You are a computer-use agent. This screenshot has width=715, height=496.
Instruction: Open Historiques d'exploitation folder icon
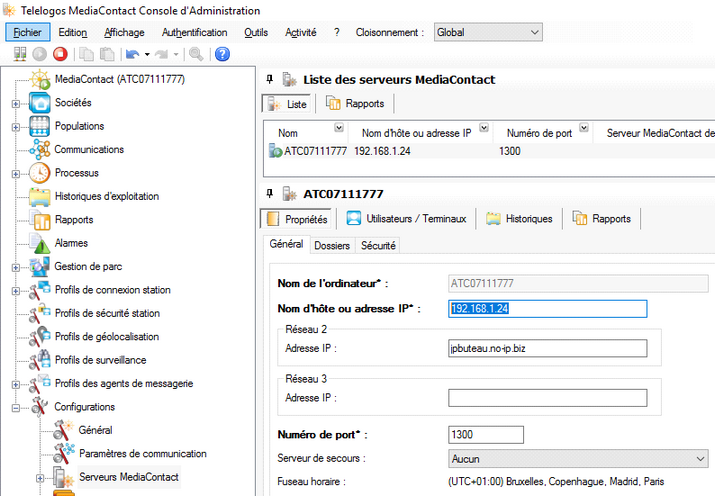pyautogui.click(x=40, y=196)
